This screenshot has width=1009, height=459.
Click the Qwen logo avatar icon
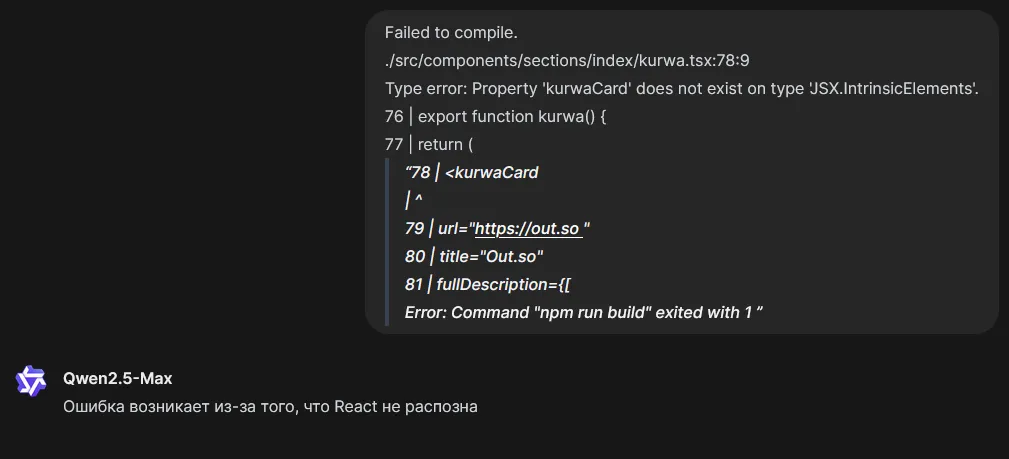click(x=31, y=380)
